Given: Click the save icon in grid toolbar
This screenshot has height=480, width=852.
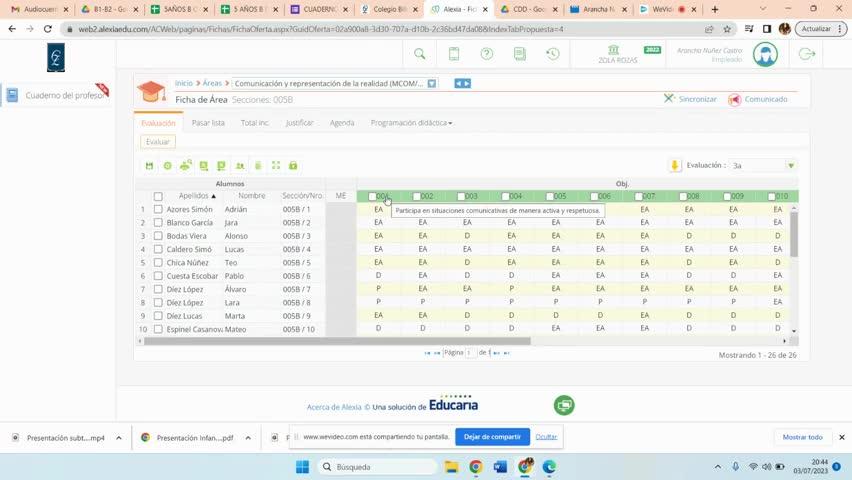Looking at the screenshot, I should click(x=149, y=166).
